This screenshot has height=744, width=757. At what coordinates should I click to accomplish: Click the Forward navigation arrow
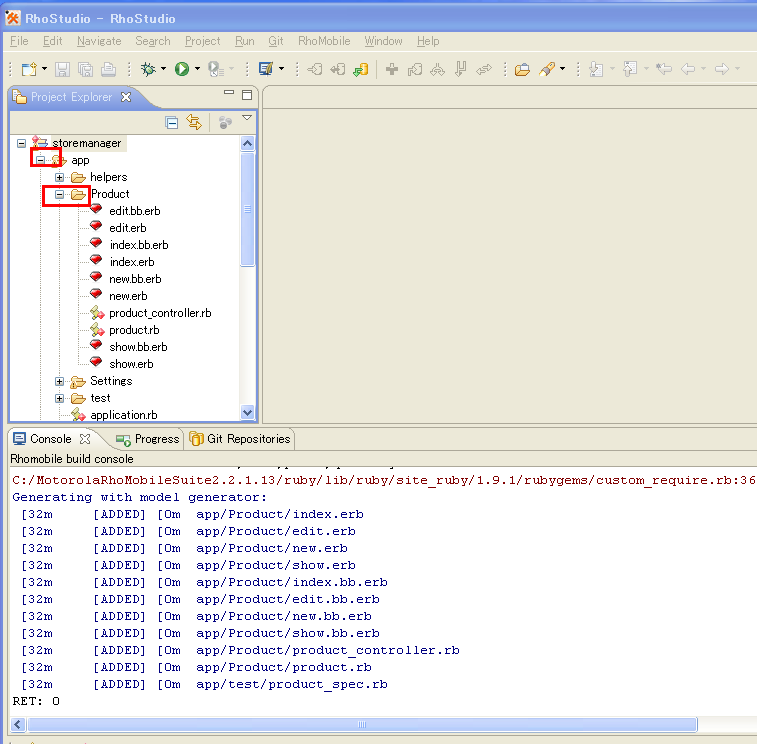[722, 69]
